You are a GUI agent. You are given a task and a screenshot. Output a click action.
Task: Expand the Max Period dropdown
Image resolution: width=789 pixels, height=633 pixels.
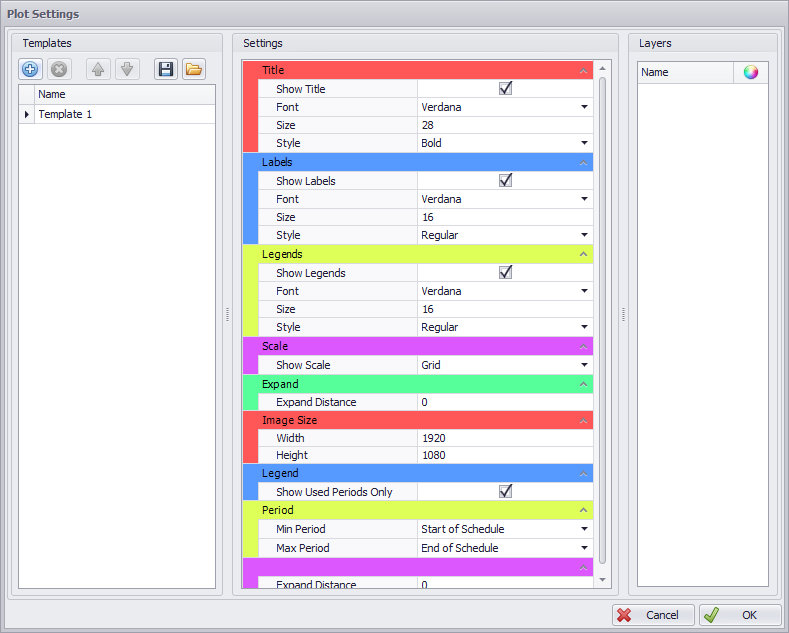point(584,548)
